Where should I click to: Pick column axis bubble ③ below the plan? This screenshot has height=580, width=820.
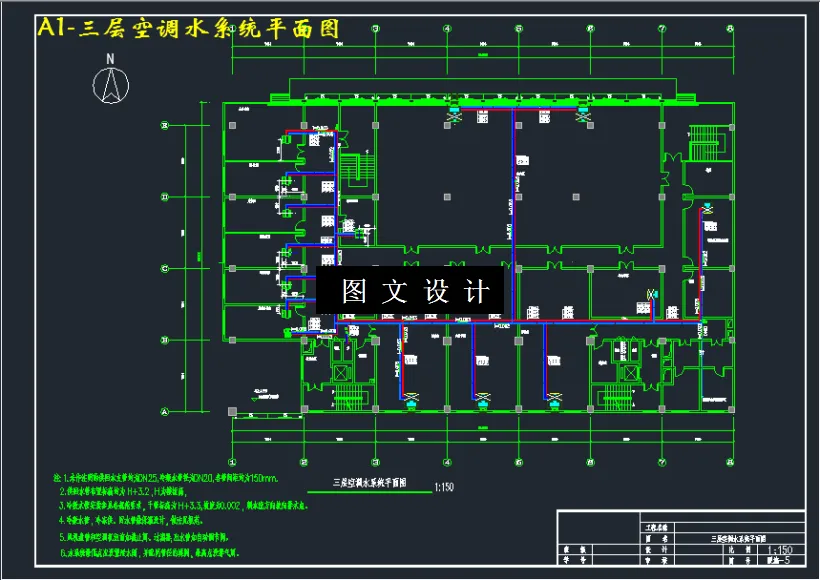point(375,462)
